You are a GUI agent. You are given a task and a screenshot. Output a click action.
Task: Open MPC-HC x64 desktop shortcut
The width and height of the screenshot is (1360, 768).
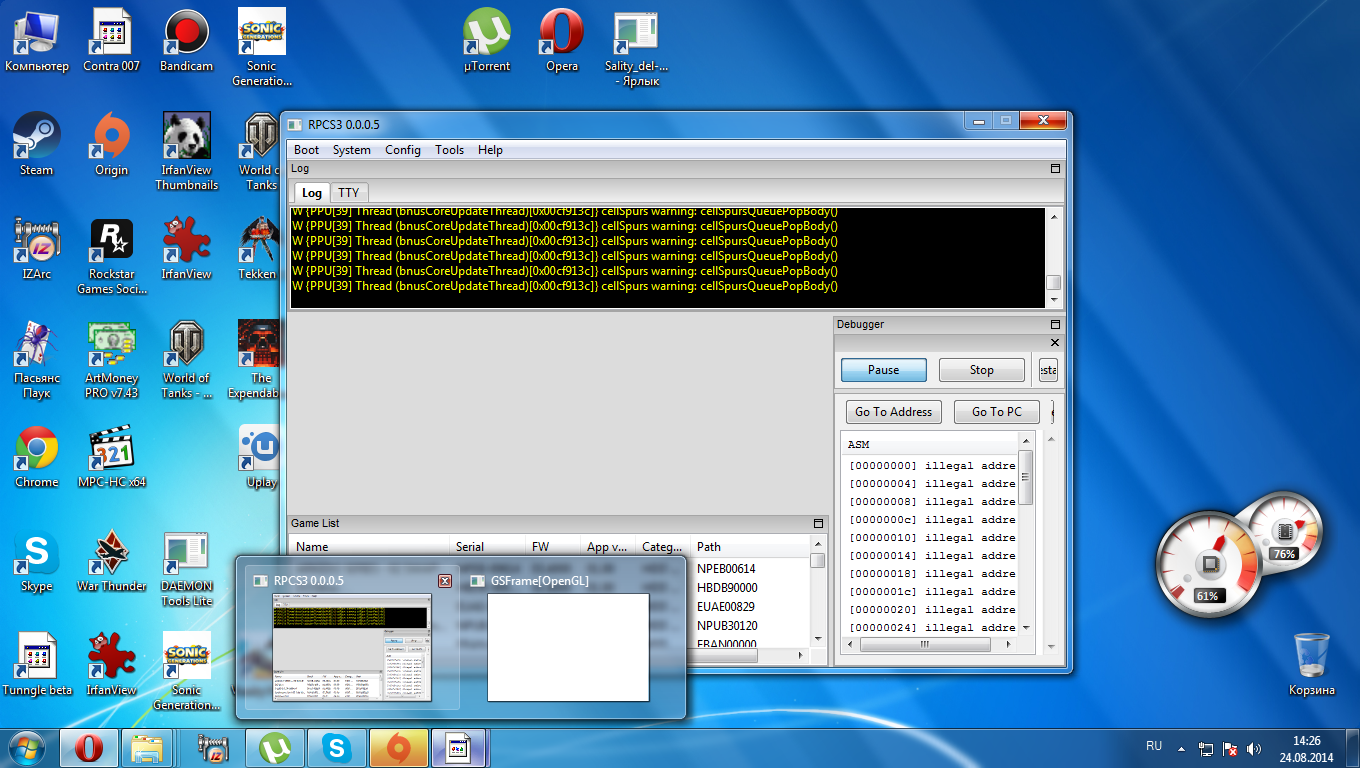112,456
